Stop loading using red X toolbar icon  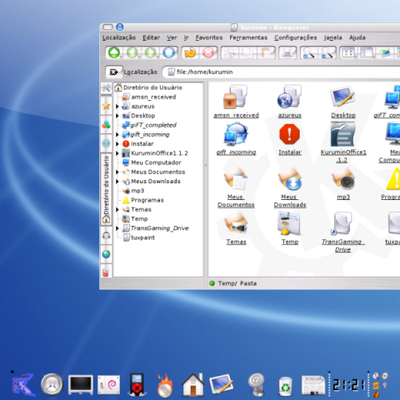click(x=209, y=53)
